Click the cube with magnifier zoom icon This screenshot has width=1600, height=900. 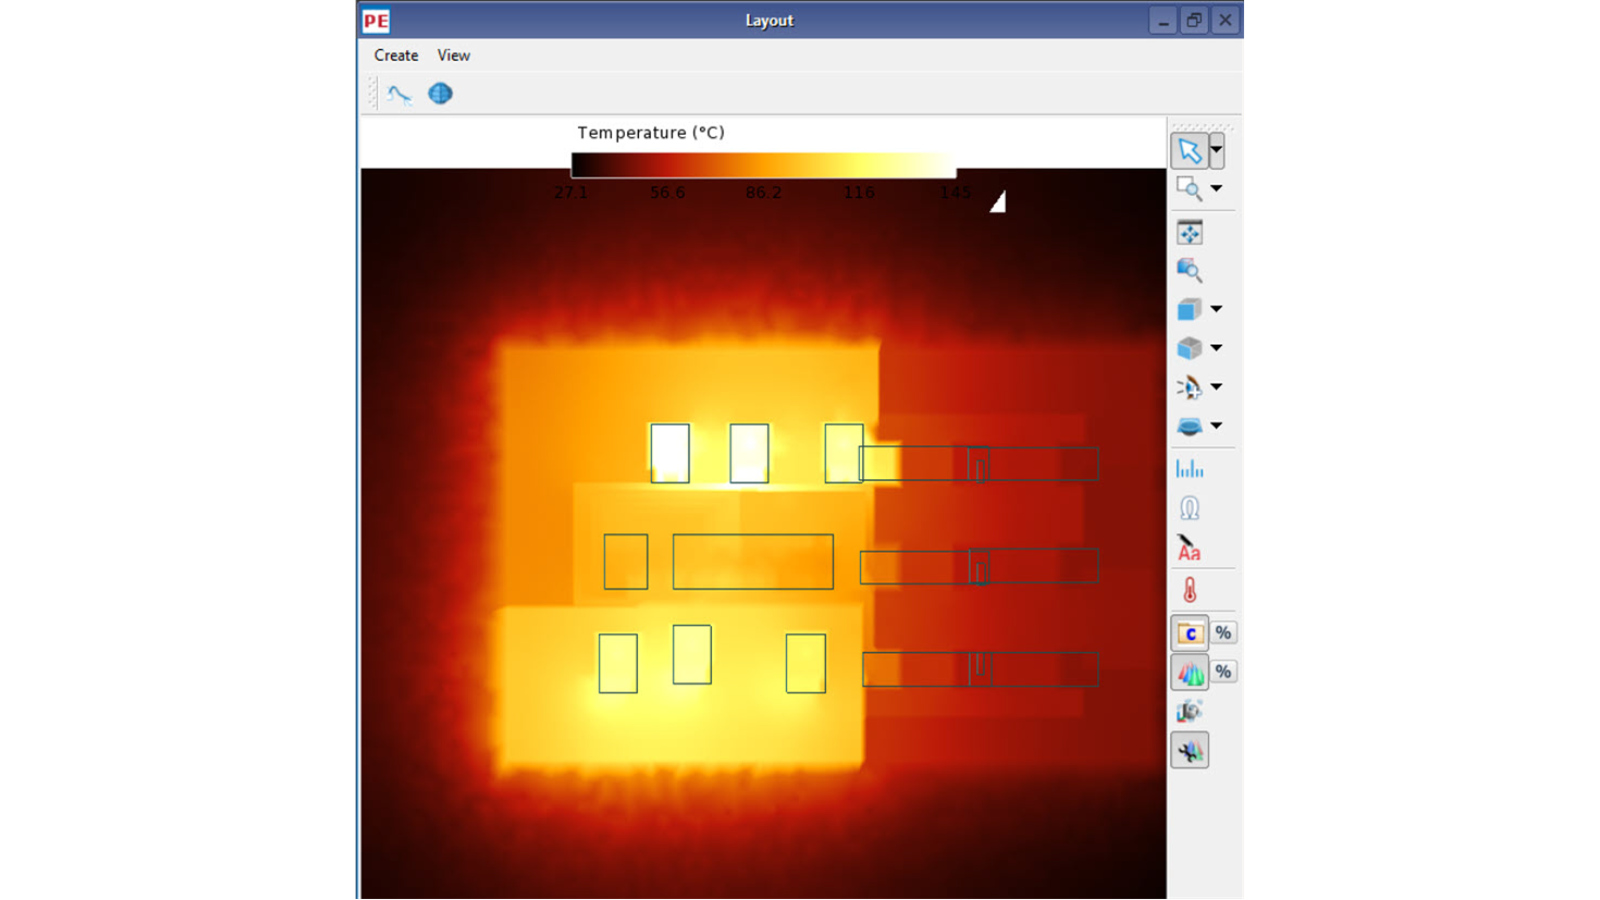tap(1189, 270)
